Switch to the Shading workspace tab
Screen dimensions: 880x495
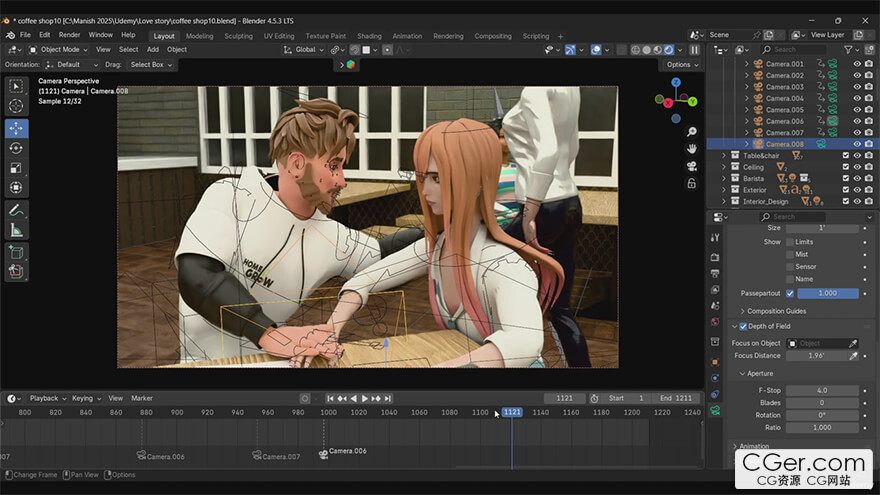pyautogui.click(x=369, y=36)
